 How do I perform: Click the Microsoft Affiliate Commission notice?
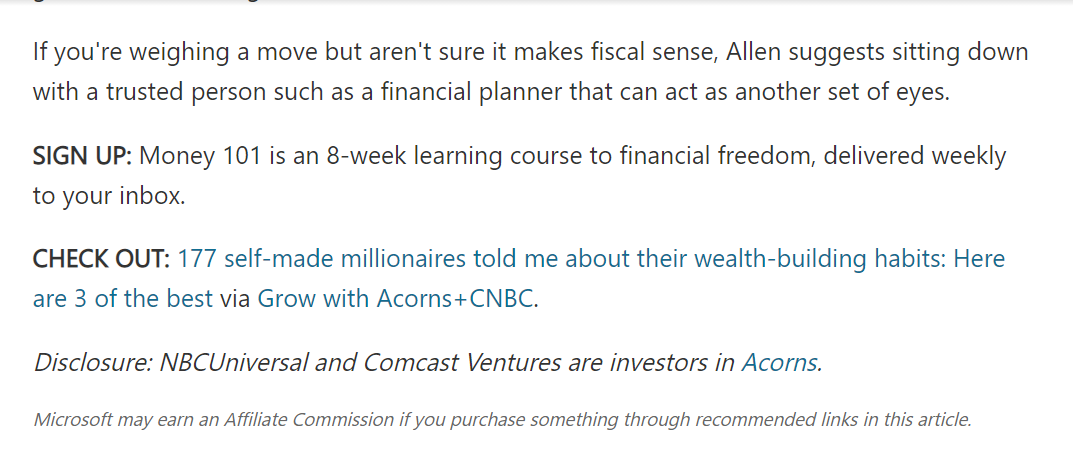pyautogui.click(x=503, y=419)
